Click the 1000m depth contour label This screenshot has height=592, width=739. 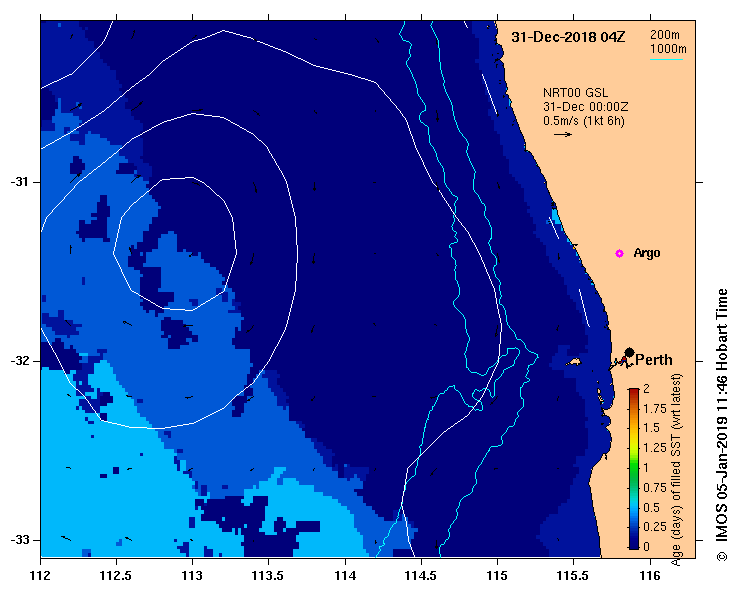pos(668,49)
